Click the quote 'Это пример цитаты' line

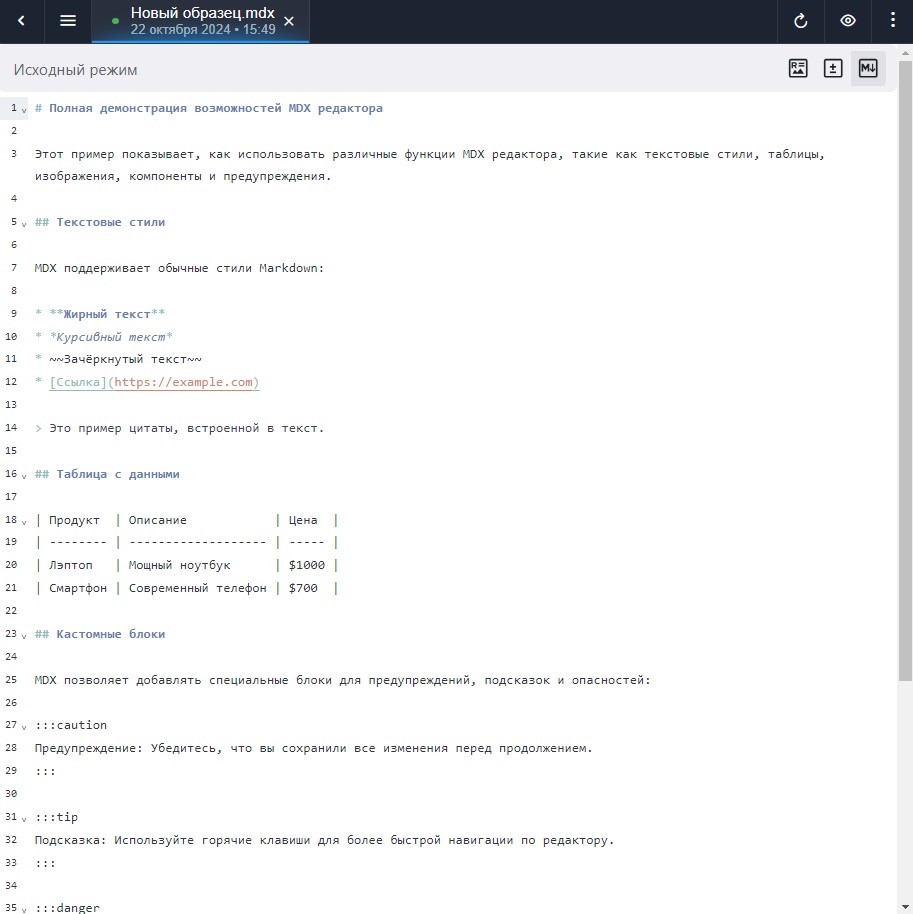coord(179,428)
